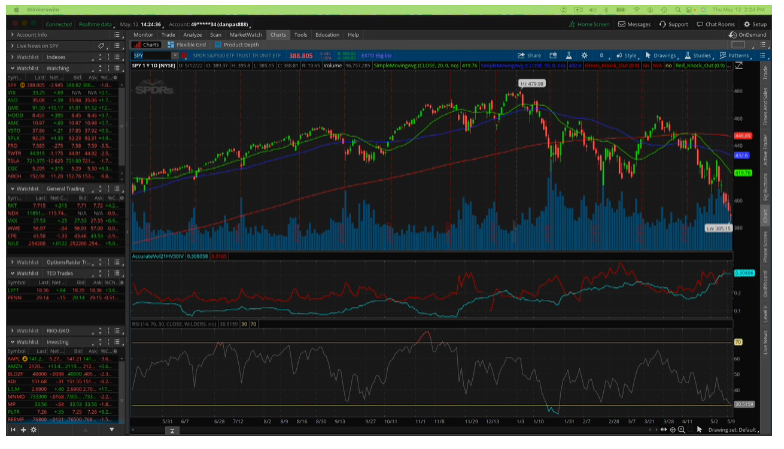
Task: Click the beaker icon next to Share
Action: (568, 56)
